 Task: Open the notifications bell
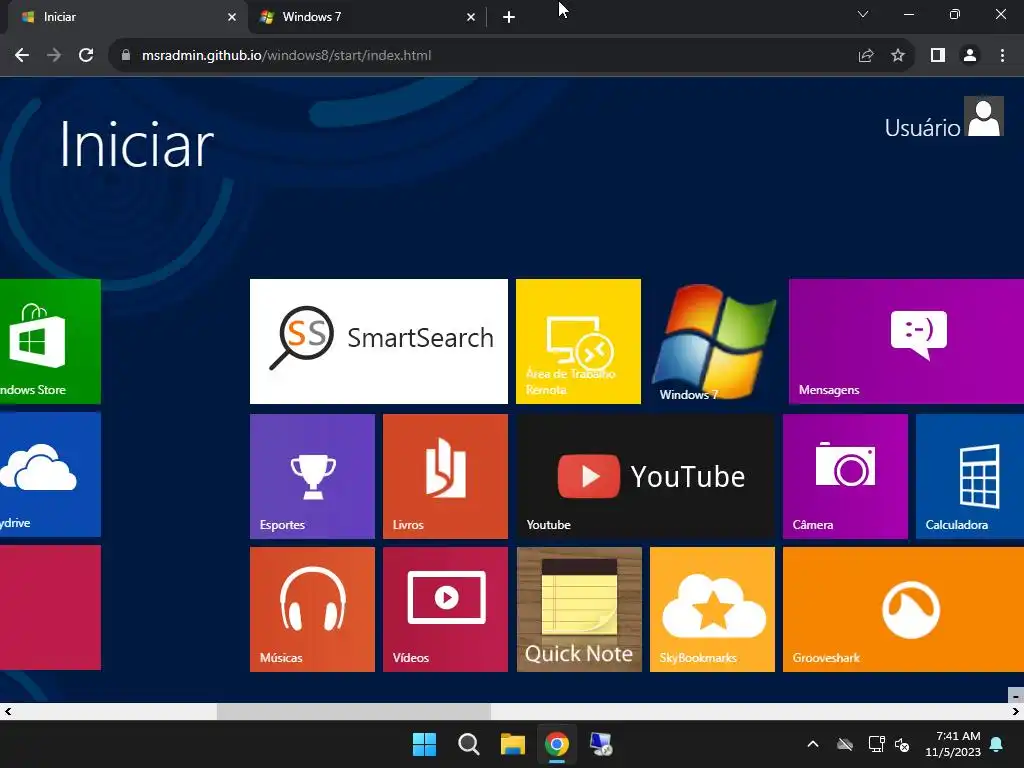pyautogui.click(x=997, y=744)
